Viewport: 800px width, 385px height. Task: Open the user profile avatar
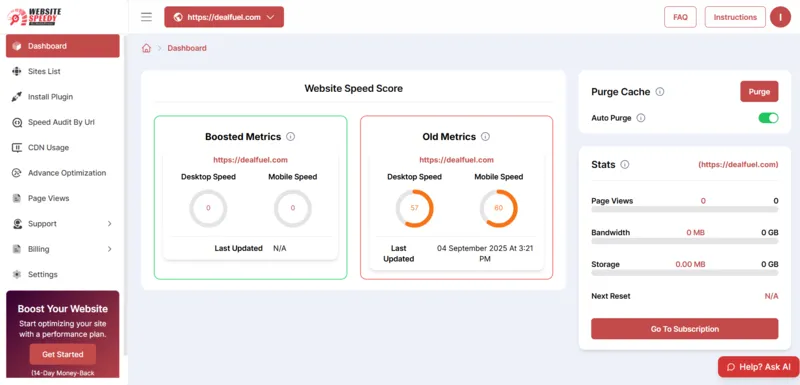click(780, 17)
